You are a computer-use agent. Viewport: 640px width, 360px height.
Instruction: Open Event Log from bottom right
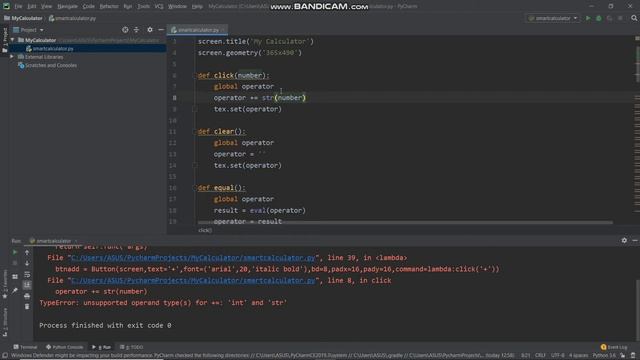pyautogui.click(x=614, y=347)
